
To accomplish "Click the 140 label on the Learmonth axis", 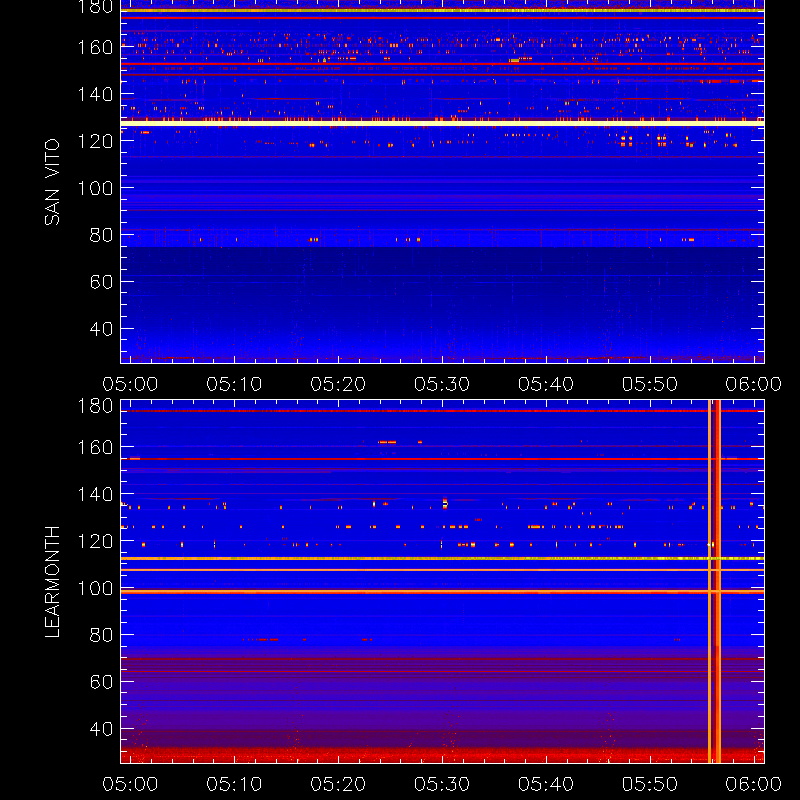I will point(95,494).
